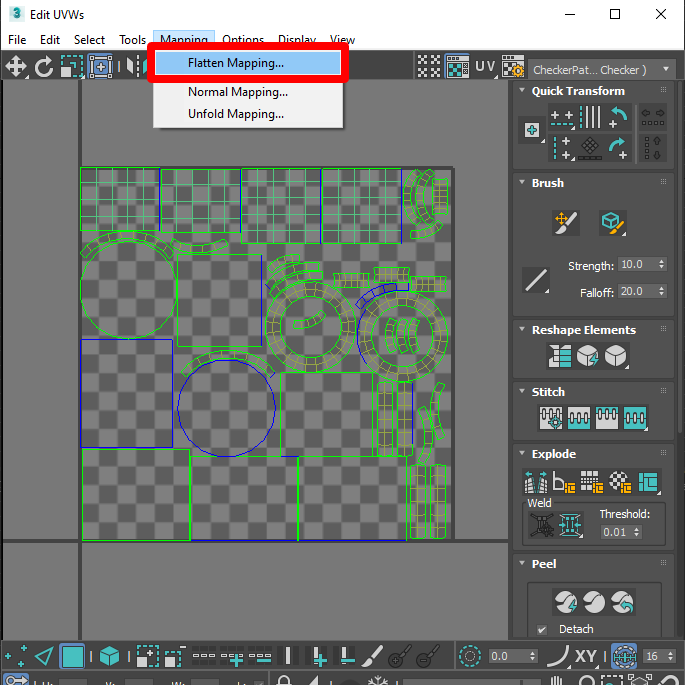Click Align Vertically to Pivot icon
Screen dimensions: 685x685
click(x=562, y=149)
